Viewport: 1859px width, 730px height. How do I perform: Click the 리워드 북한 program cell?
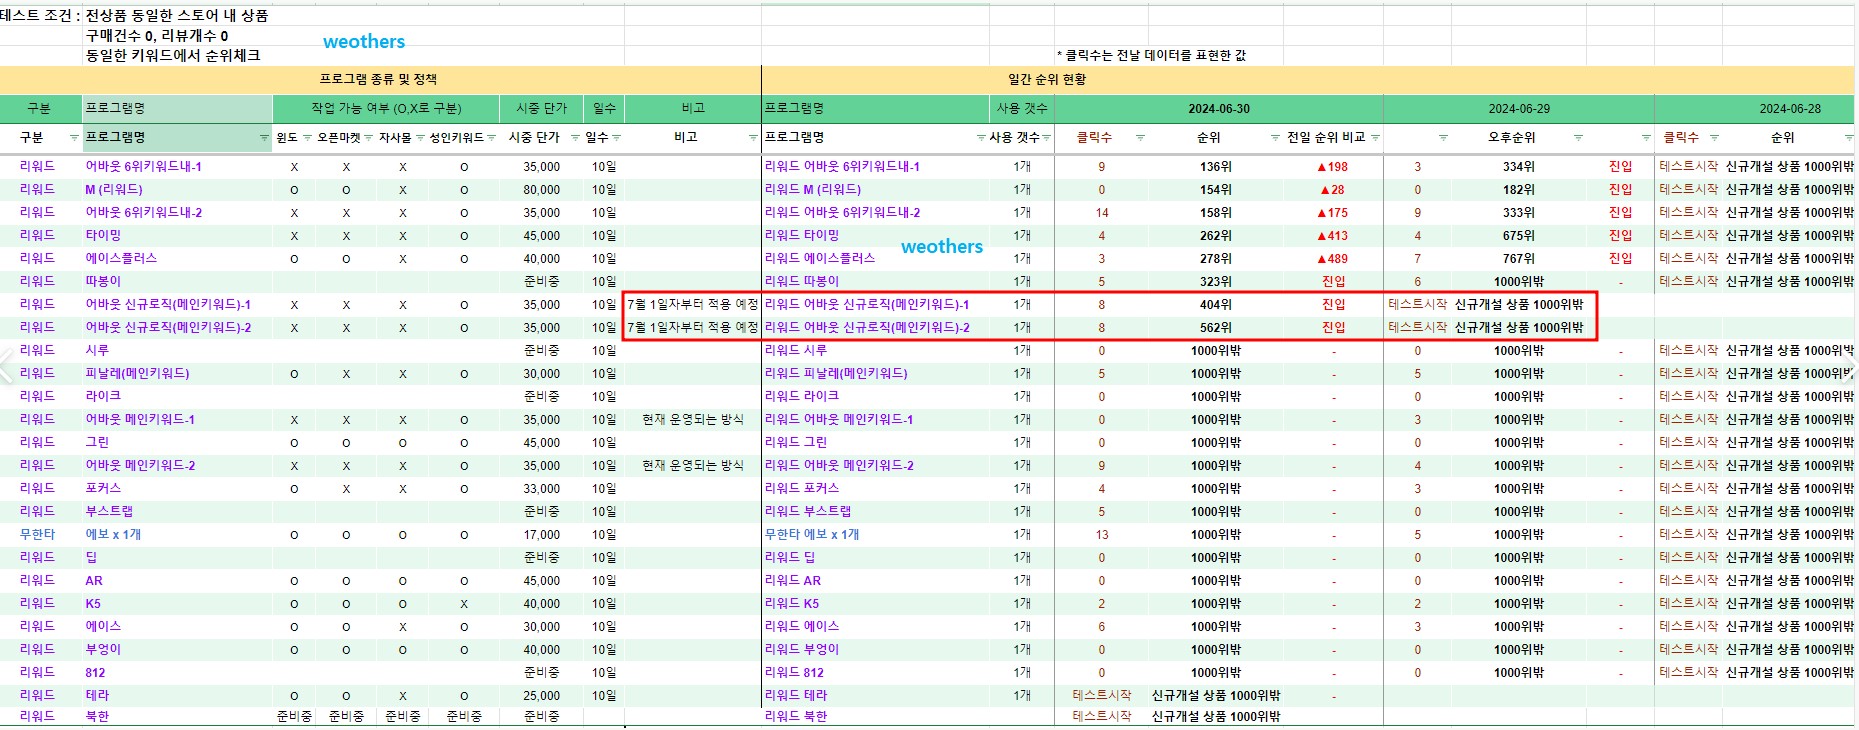coord(875,716)
